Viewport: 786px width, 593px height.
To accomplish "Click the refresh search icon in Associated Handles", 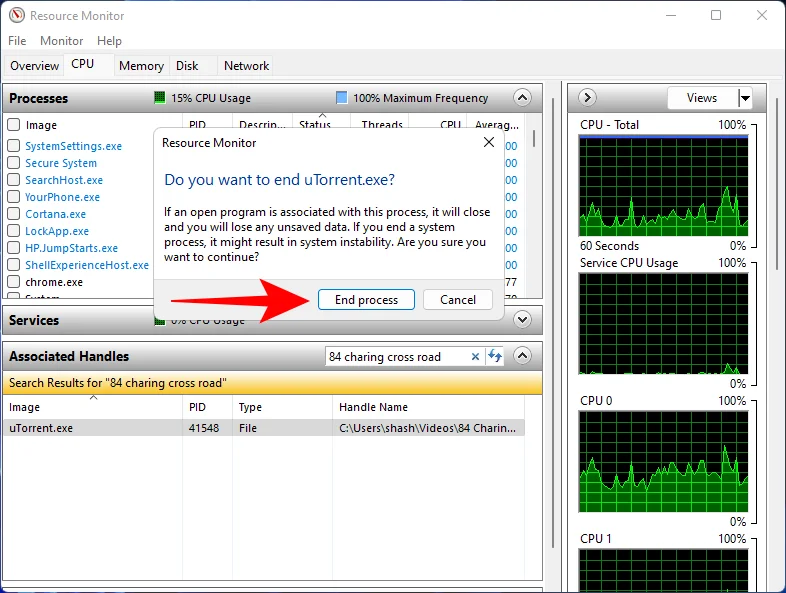I will point(495,356).
